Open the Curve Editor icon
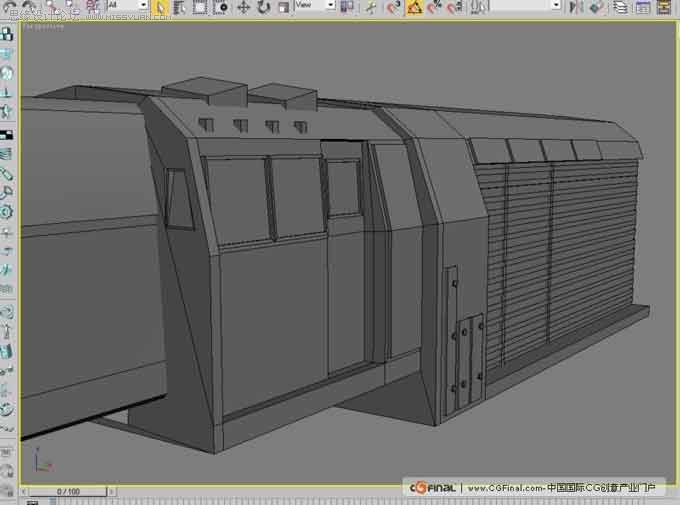This screenshot has width=680, height=505. click(x=643, y=7)
